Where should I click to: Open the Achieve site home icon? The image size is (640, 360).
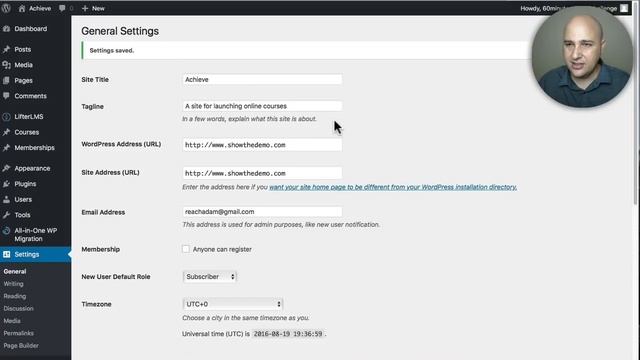pyautogui.click(x=22, y=8)
